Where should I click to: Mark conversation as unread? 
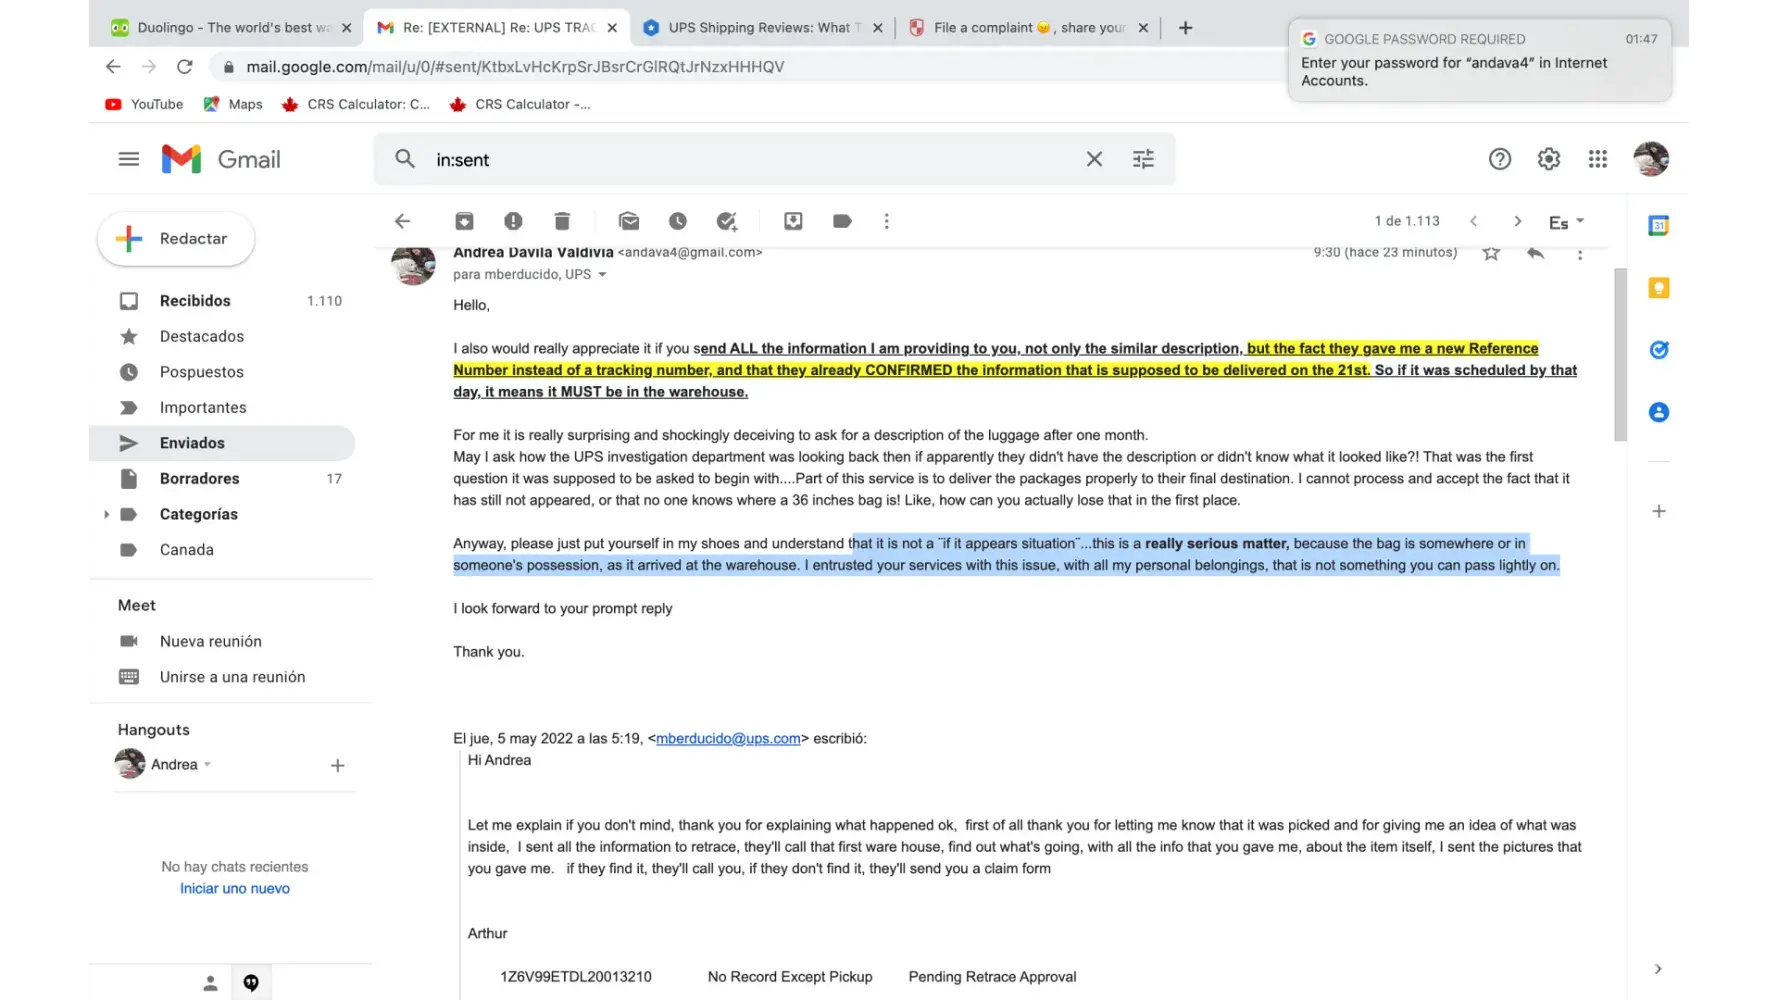coord(629,221)
